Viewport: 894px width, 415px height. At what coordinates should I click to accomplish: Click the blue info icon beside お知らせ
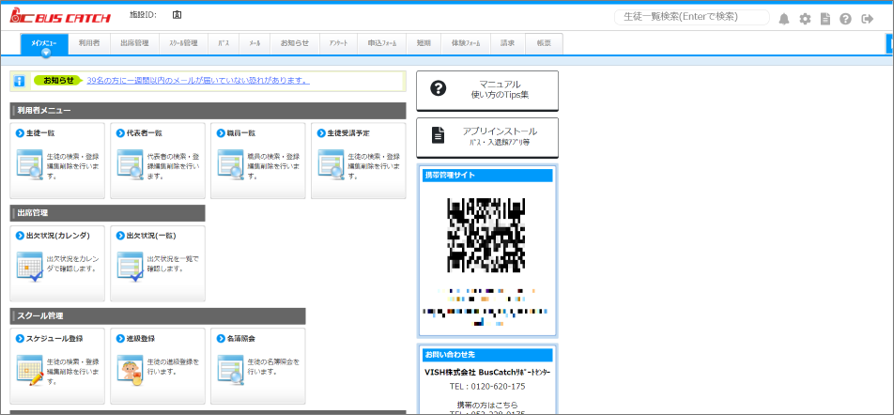[19, 81]
